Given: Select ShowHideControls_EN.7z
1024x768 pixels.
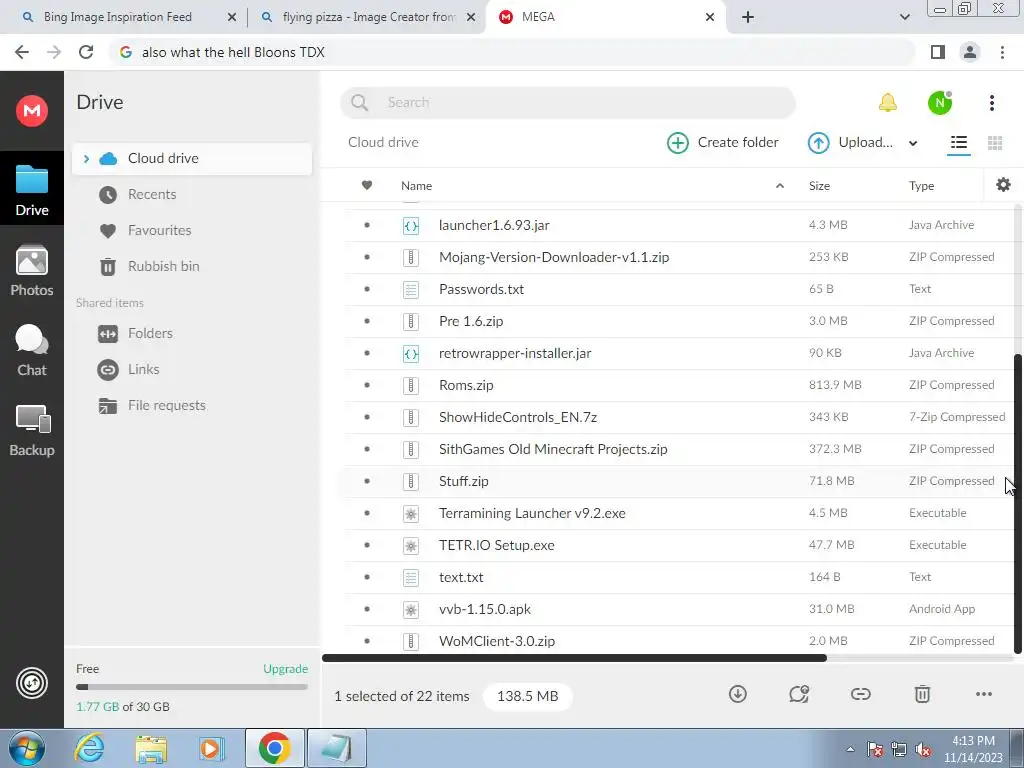Looking at the screenshot, I should click(678, 417).
